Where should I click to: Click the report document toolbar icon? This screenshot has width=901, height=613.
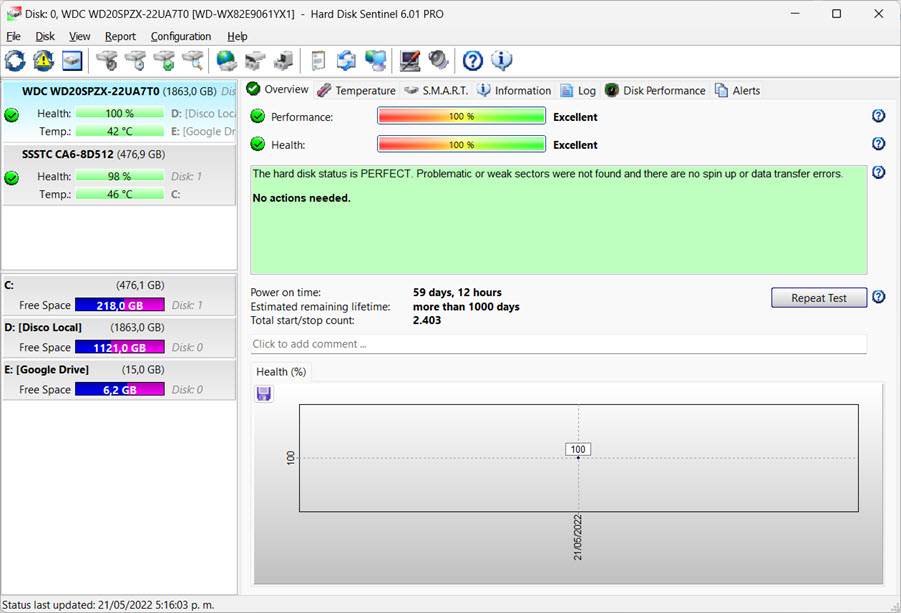318,60
